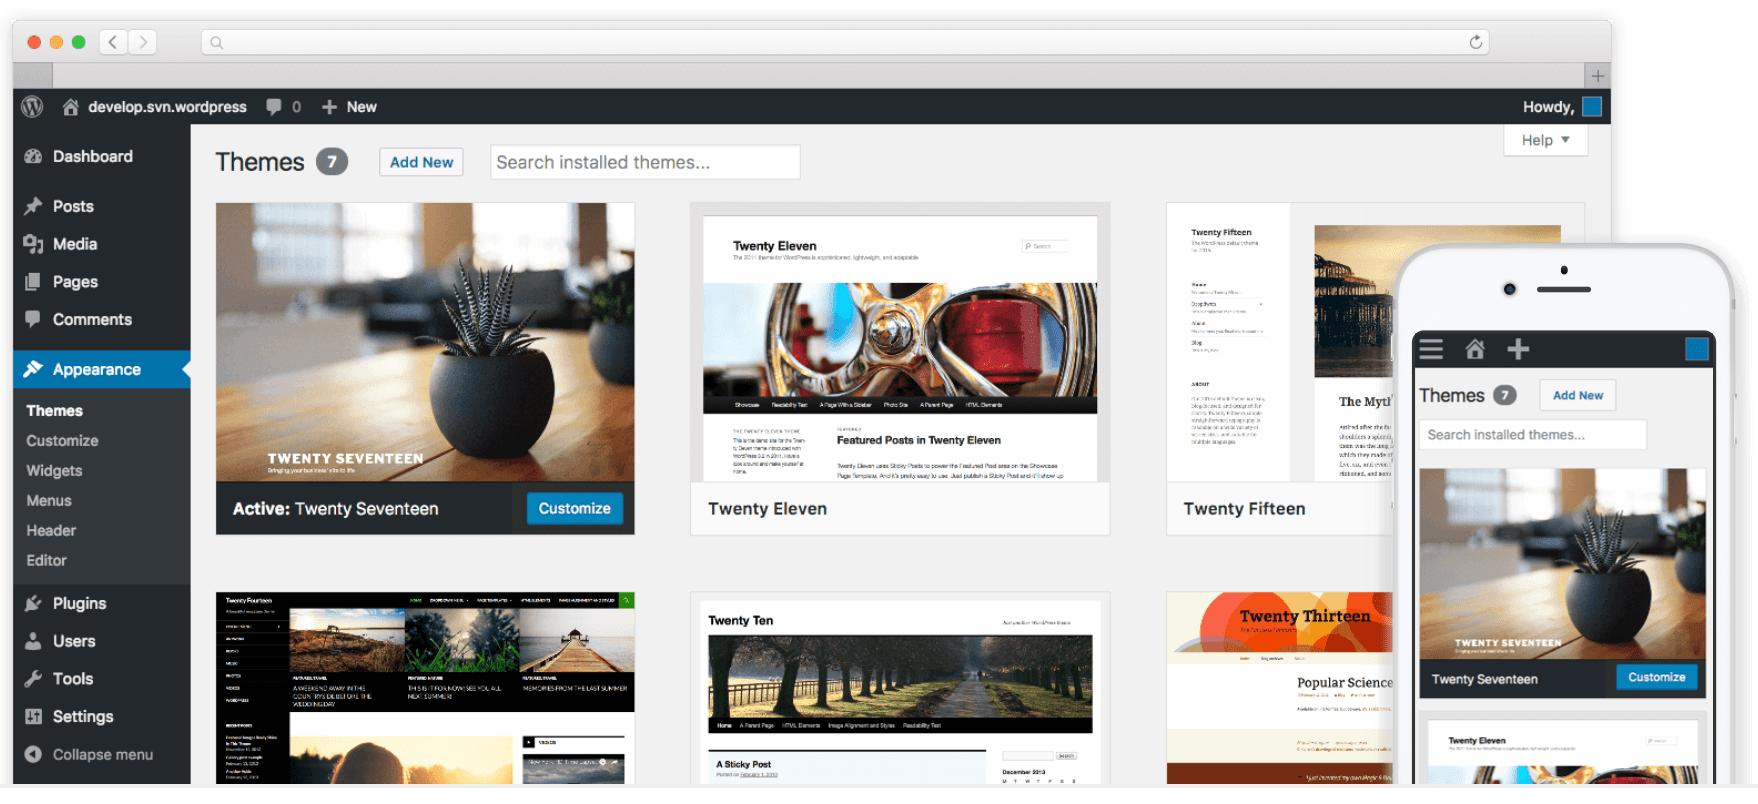Click the Settings sidebar label
Screen dimensions: 1758x804
pyautogui.click(x=83, y=716)
